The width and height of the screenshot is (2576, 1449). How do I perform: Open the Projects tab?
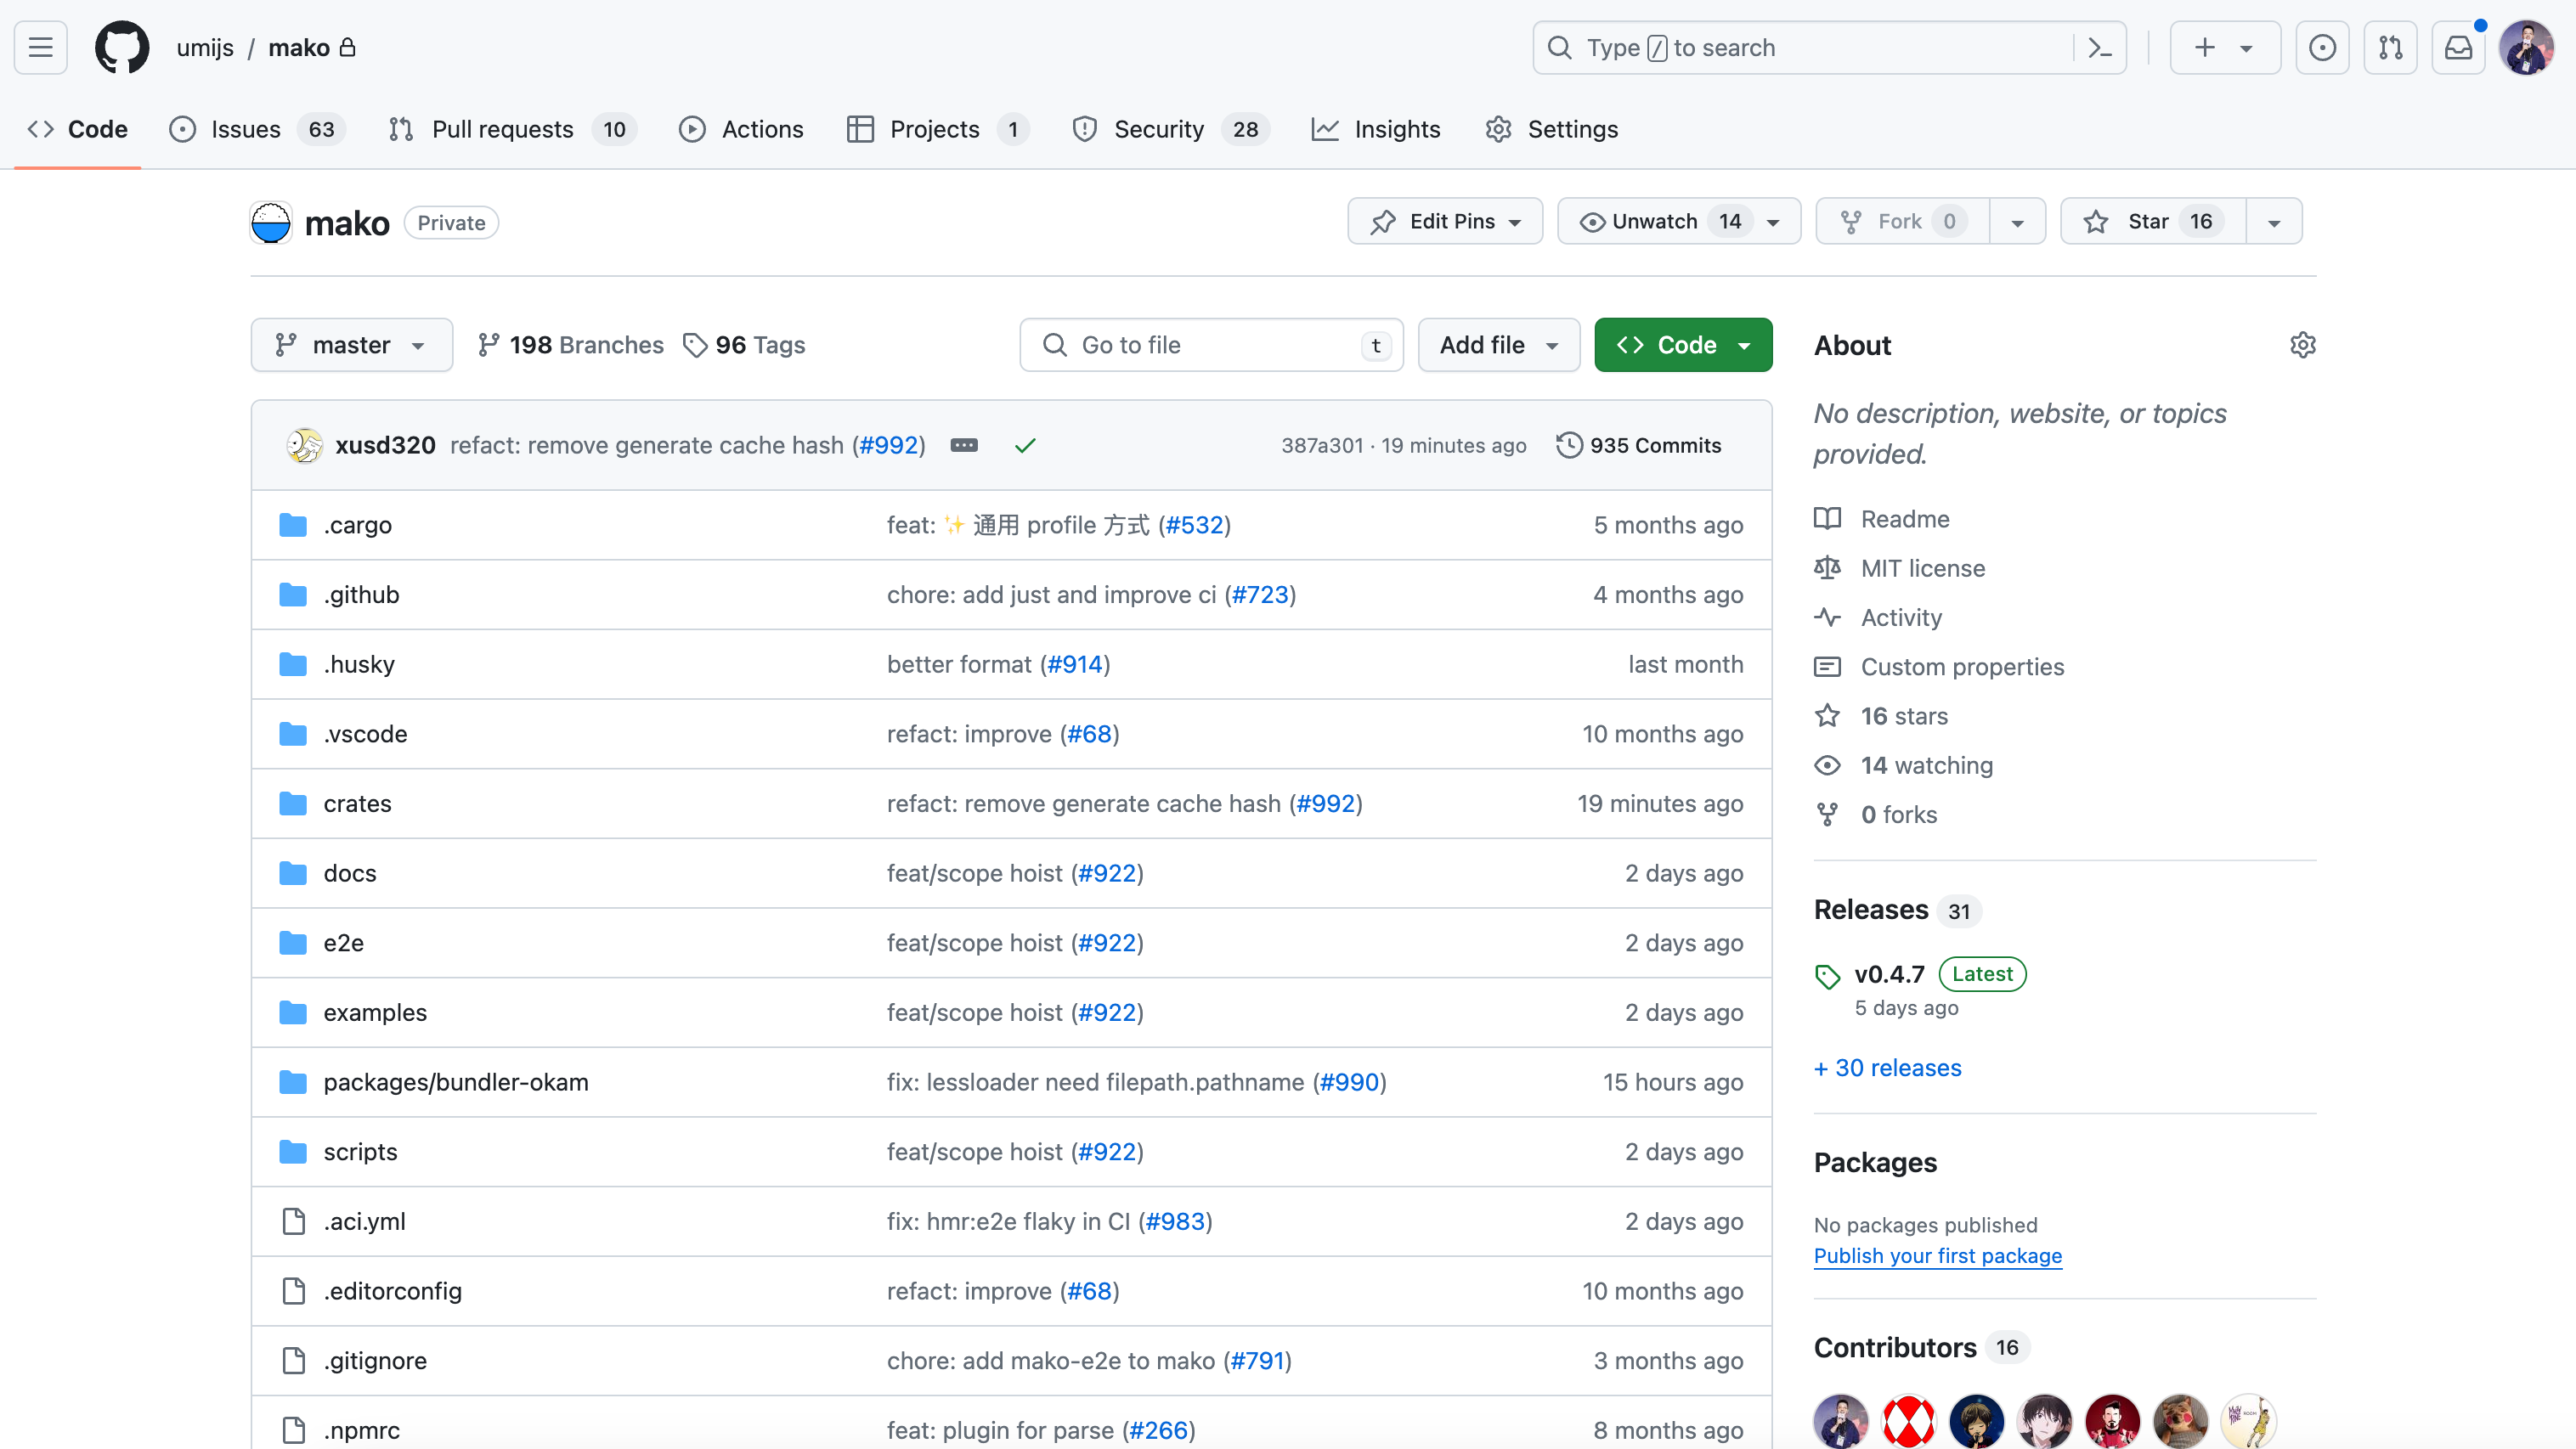[x=938, y=129]
